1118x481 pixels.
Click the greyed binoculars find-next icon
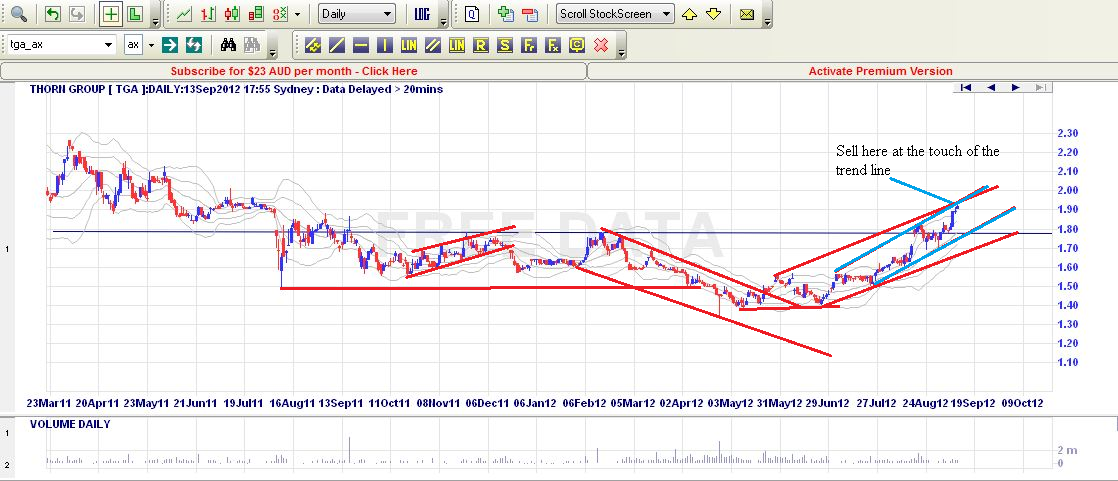click(252, 45)
